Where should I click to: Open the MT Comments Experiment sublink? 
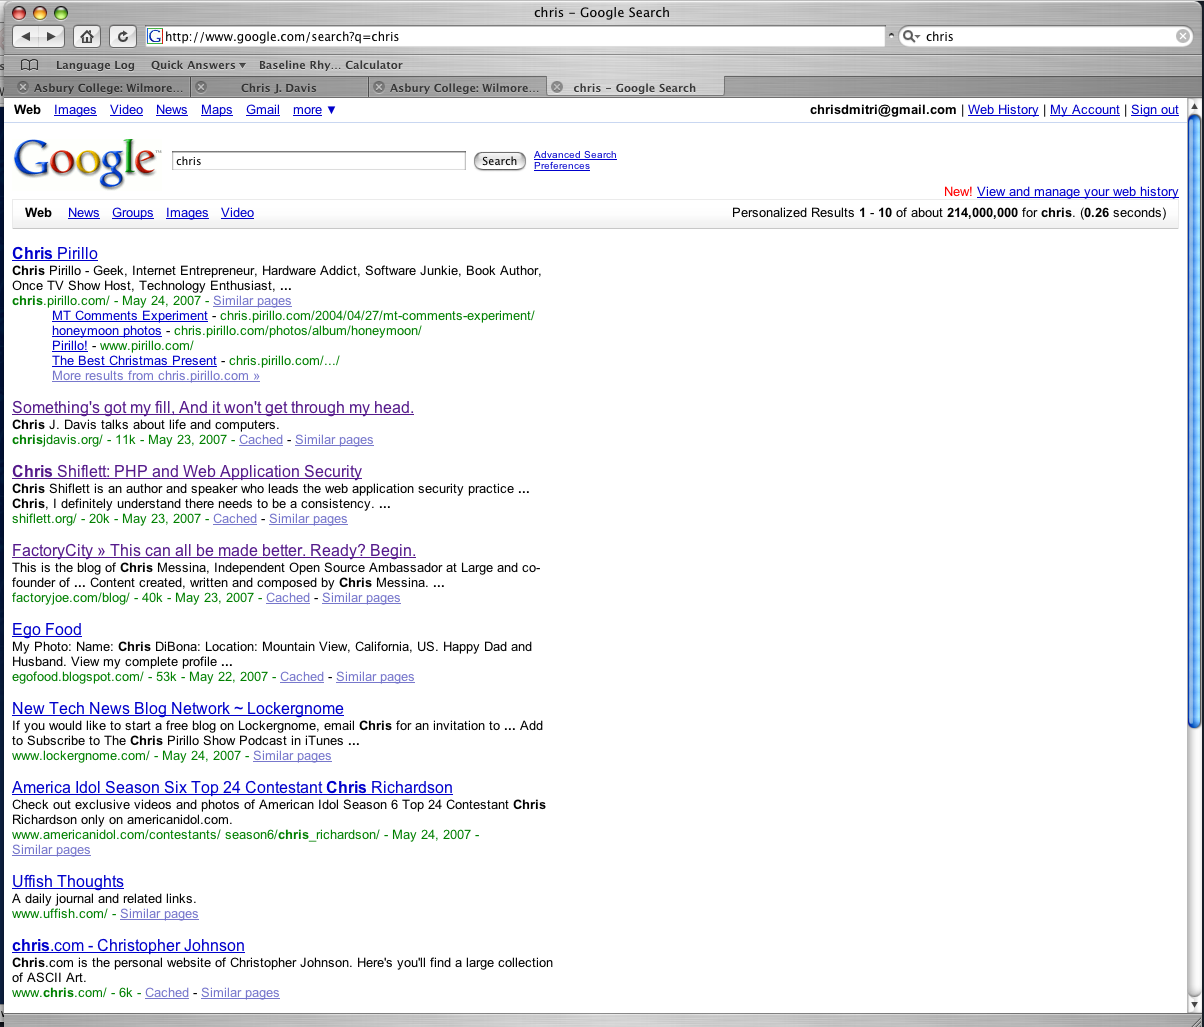(130, 316)
